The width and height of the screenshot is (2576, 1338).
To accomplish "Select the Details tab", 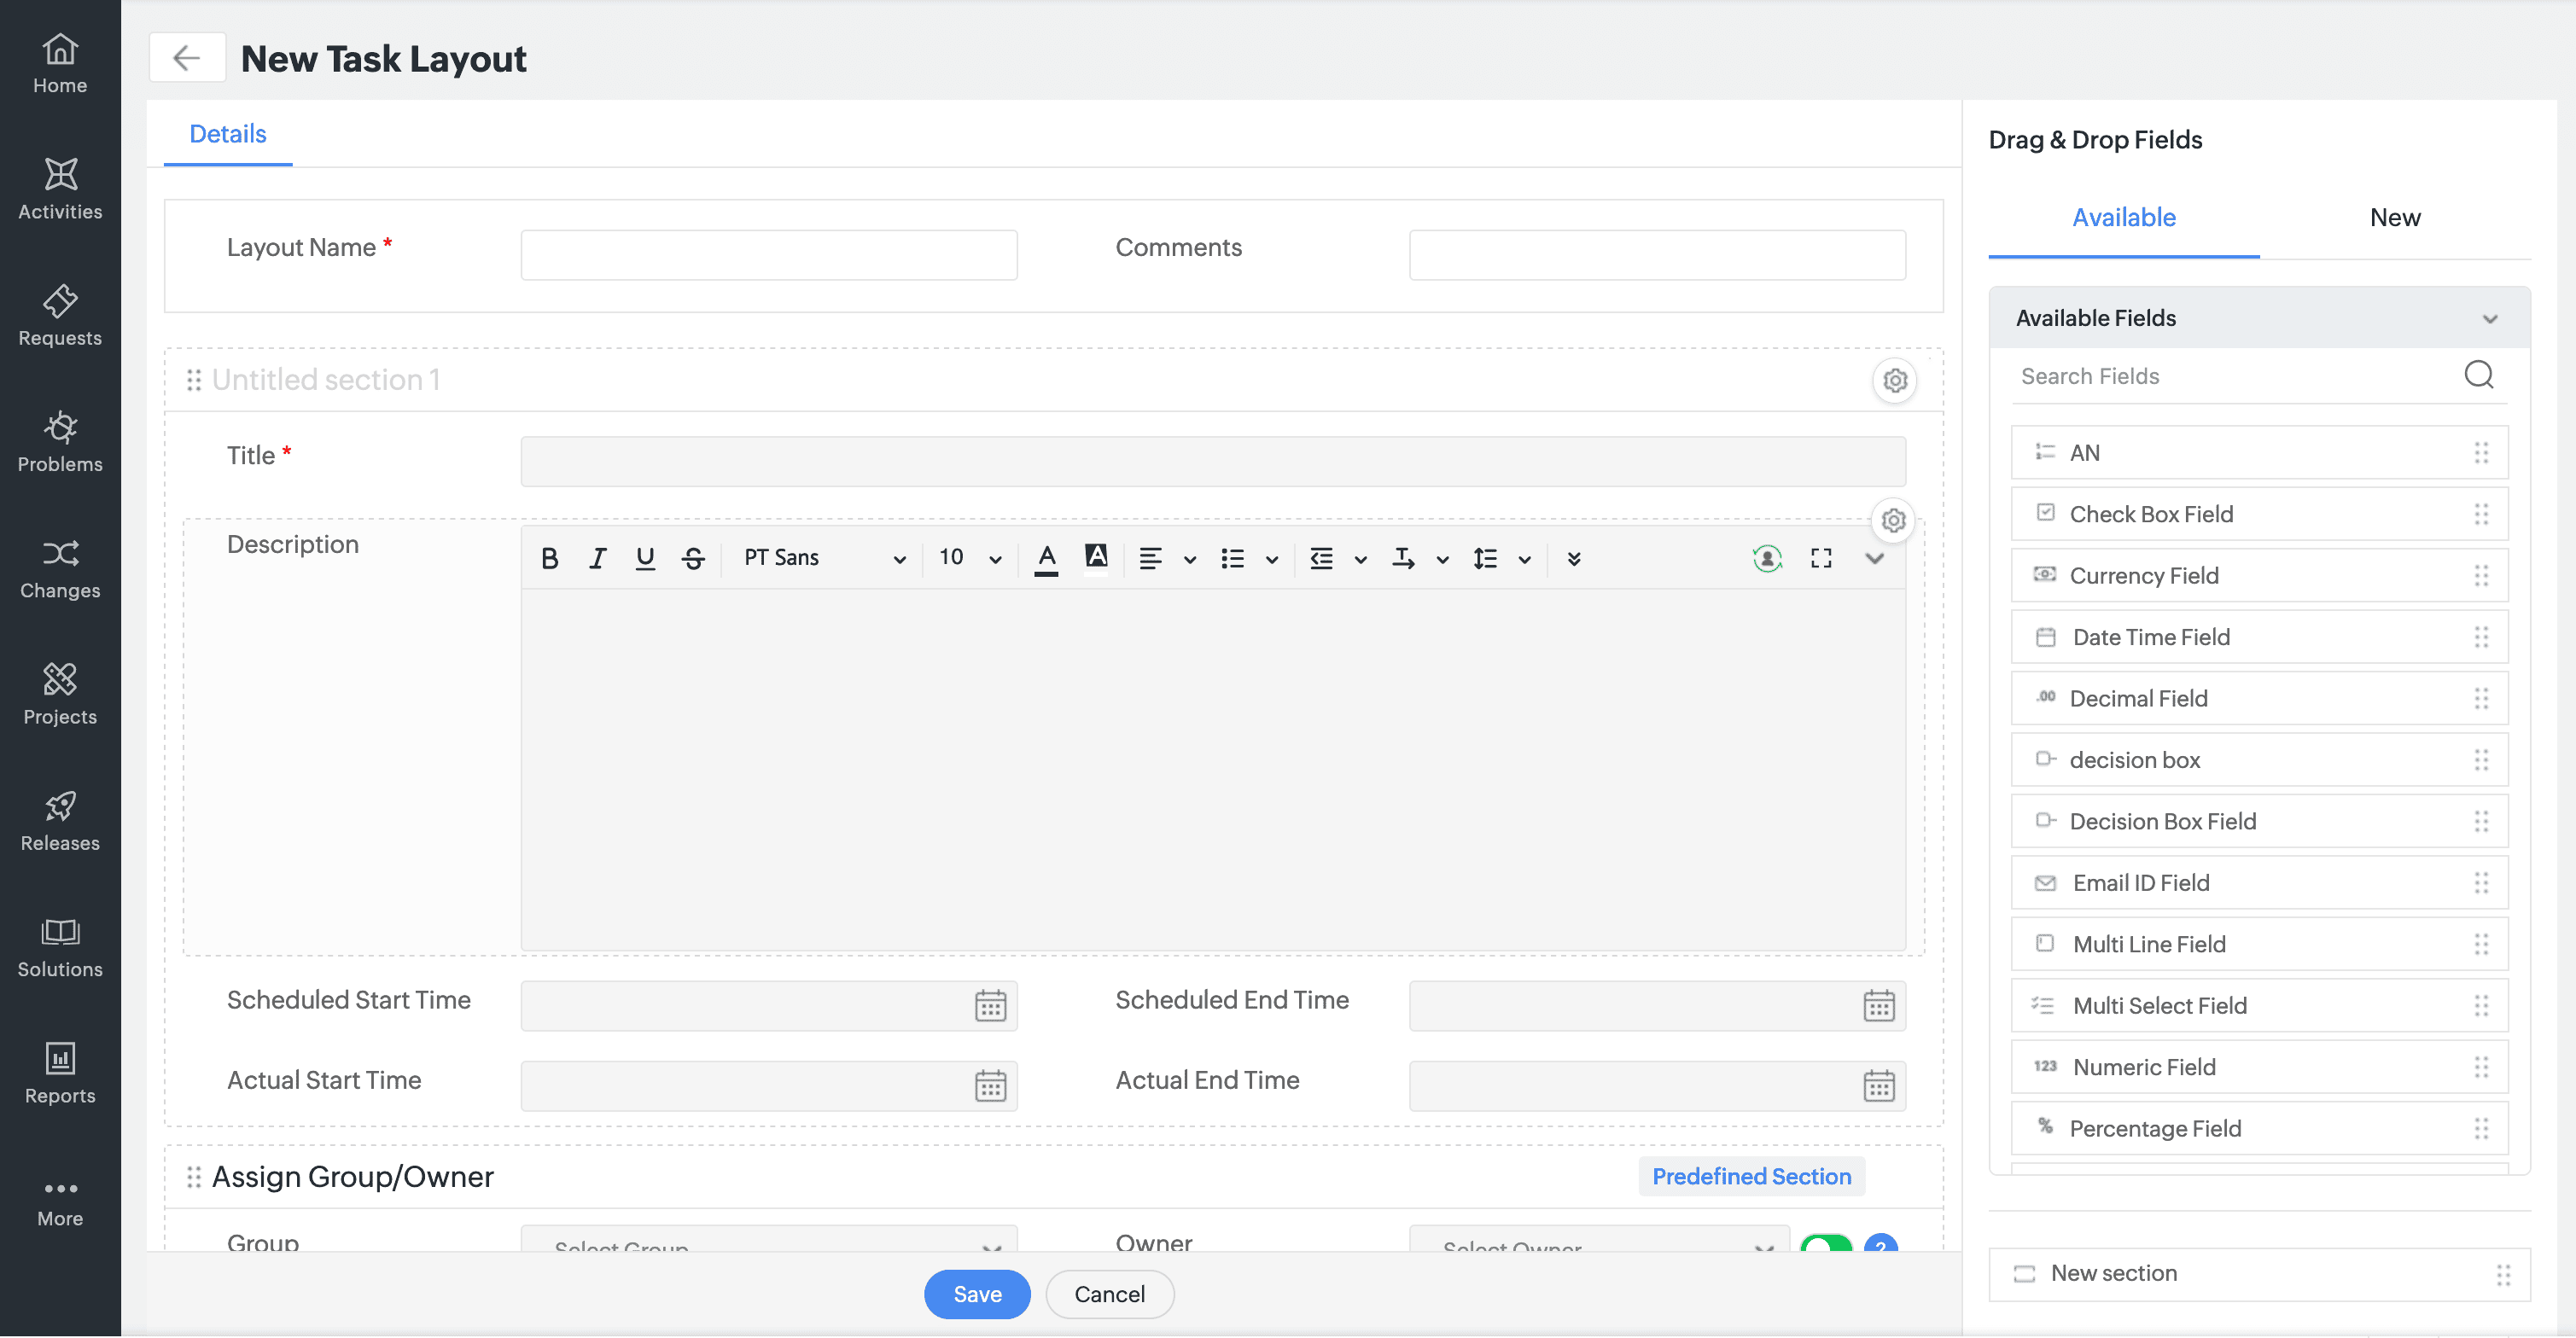I will (227, 134).
